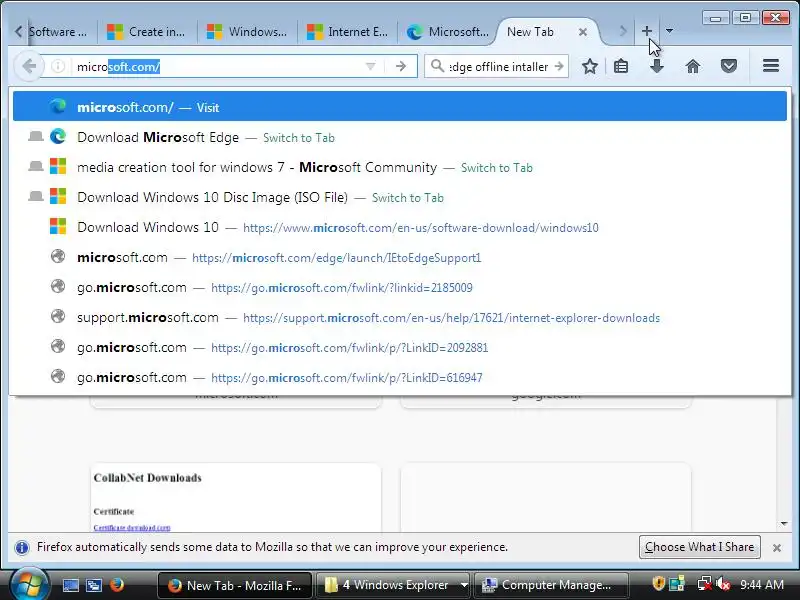Switch to the Create in... tab
Image resolution: width=800 pixels, height=600 pixels.
click(146, 32)
